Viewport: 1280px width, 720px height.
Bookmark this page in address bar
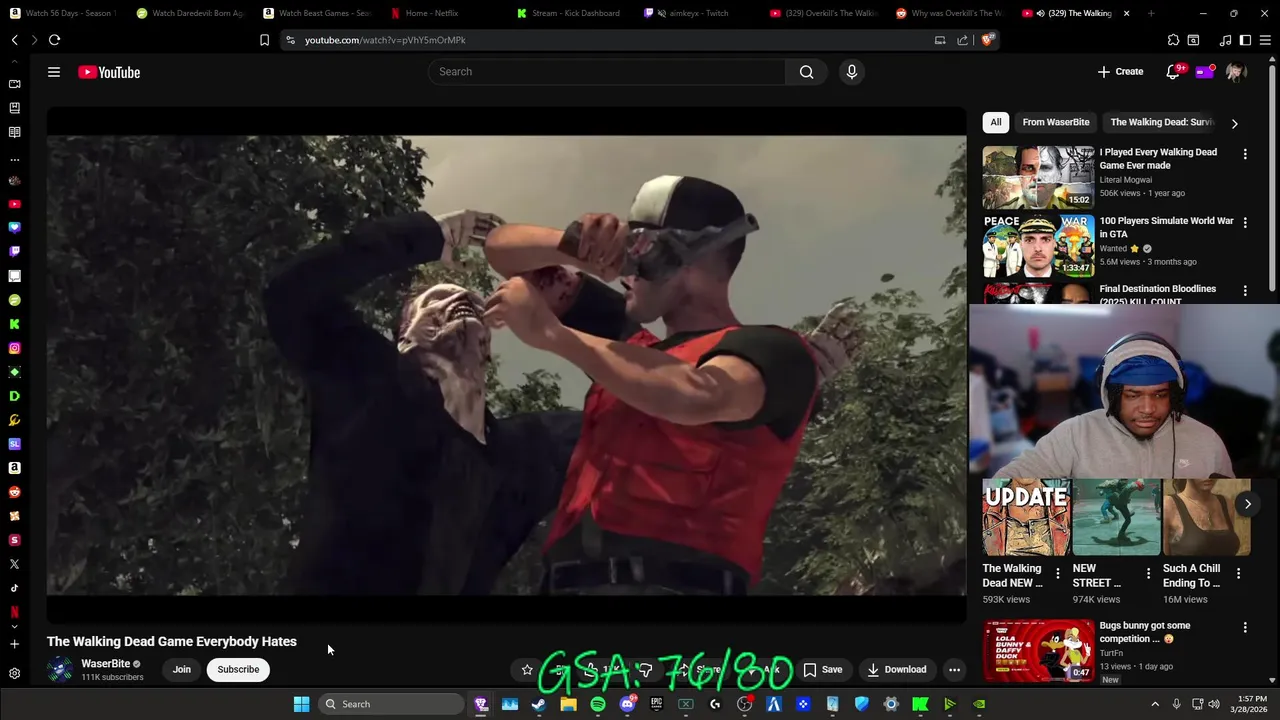point(264,40)
